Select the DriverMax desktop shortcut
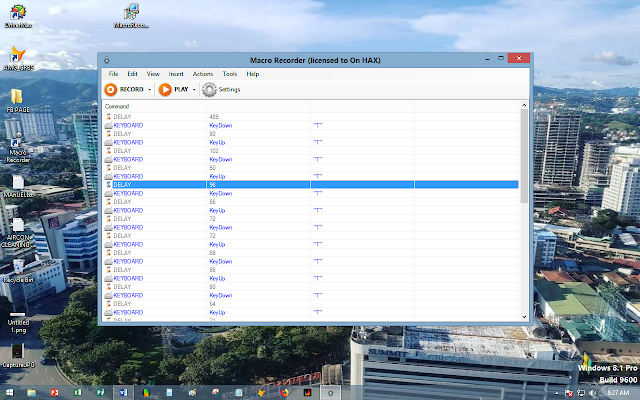 pyautogui.click(x=18, y=16)
